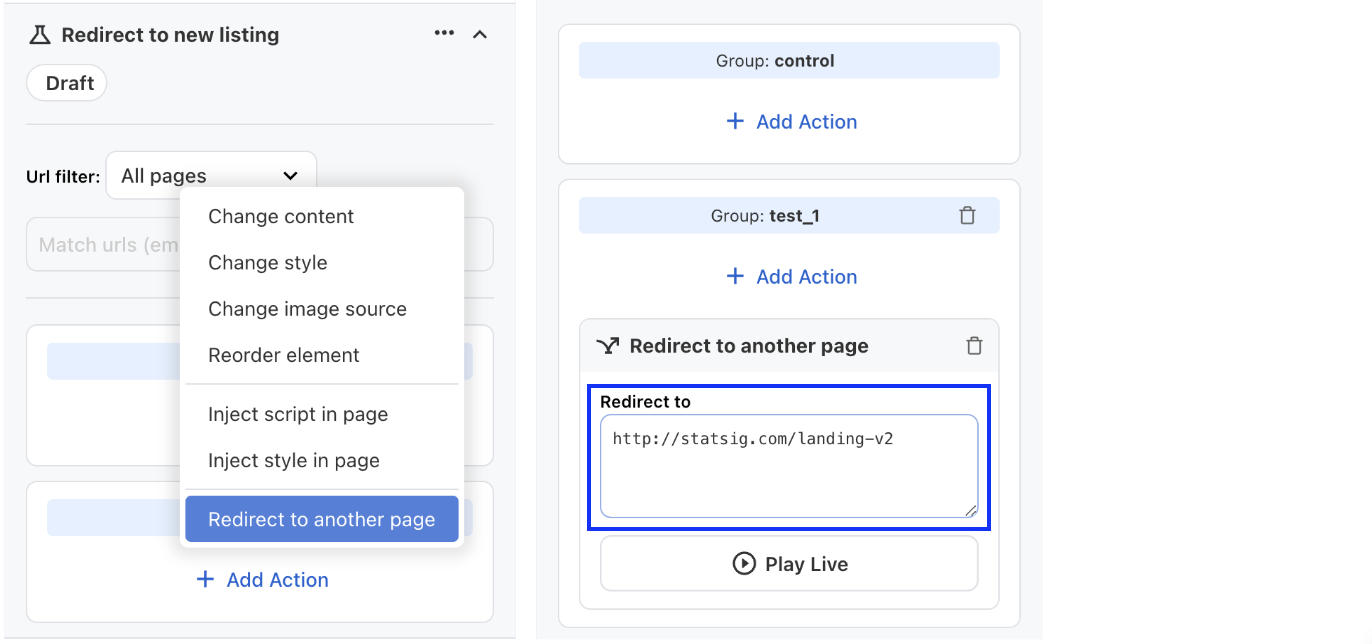Viewport: 1372px width, 644px height.
Task: Click the Group: control header bar
Action: 788,60
